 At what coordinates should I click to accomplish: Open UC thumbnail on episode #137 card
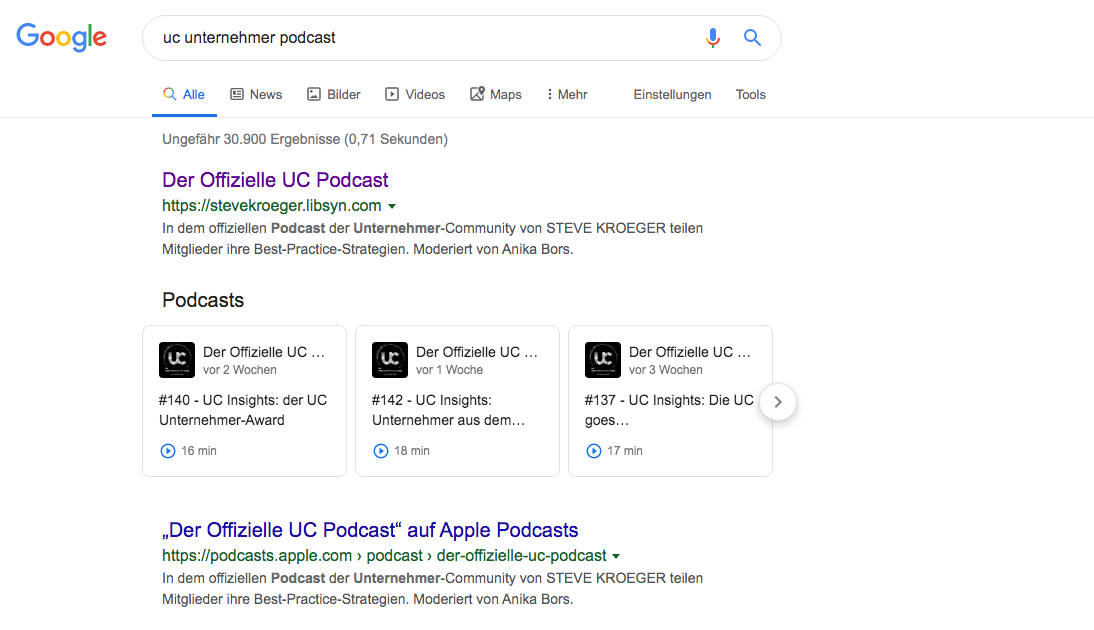603,360
